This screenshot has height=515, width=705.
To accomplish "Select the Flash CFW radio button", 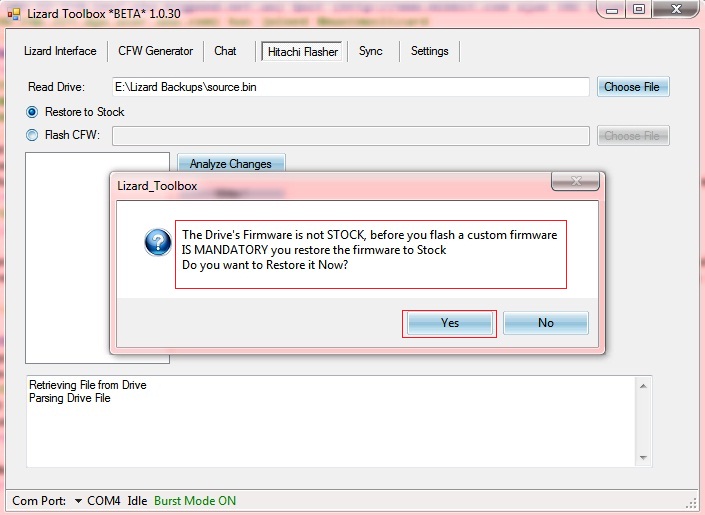I will tap(32, 135).
